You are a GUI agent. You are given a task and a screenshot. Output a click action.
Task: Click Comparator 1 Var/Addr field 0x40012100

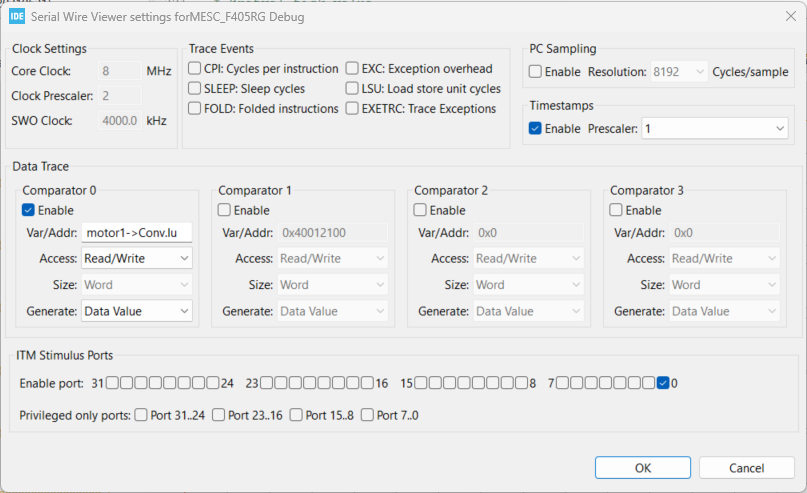pos(332,232)
